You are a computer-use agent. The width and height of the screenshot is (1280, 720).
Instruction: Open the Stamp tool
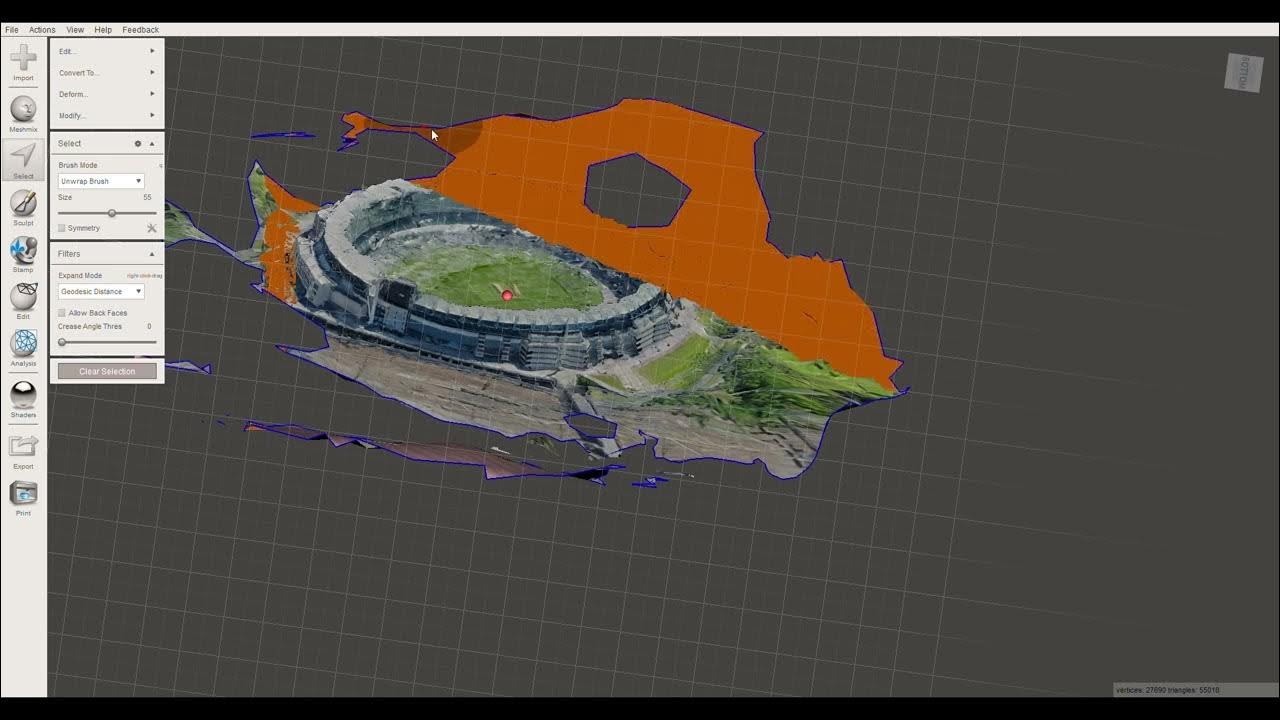[x=23, y=254]
